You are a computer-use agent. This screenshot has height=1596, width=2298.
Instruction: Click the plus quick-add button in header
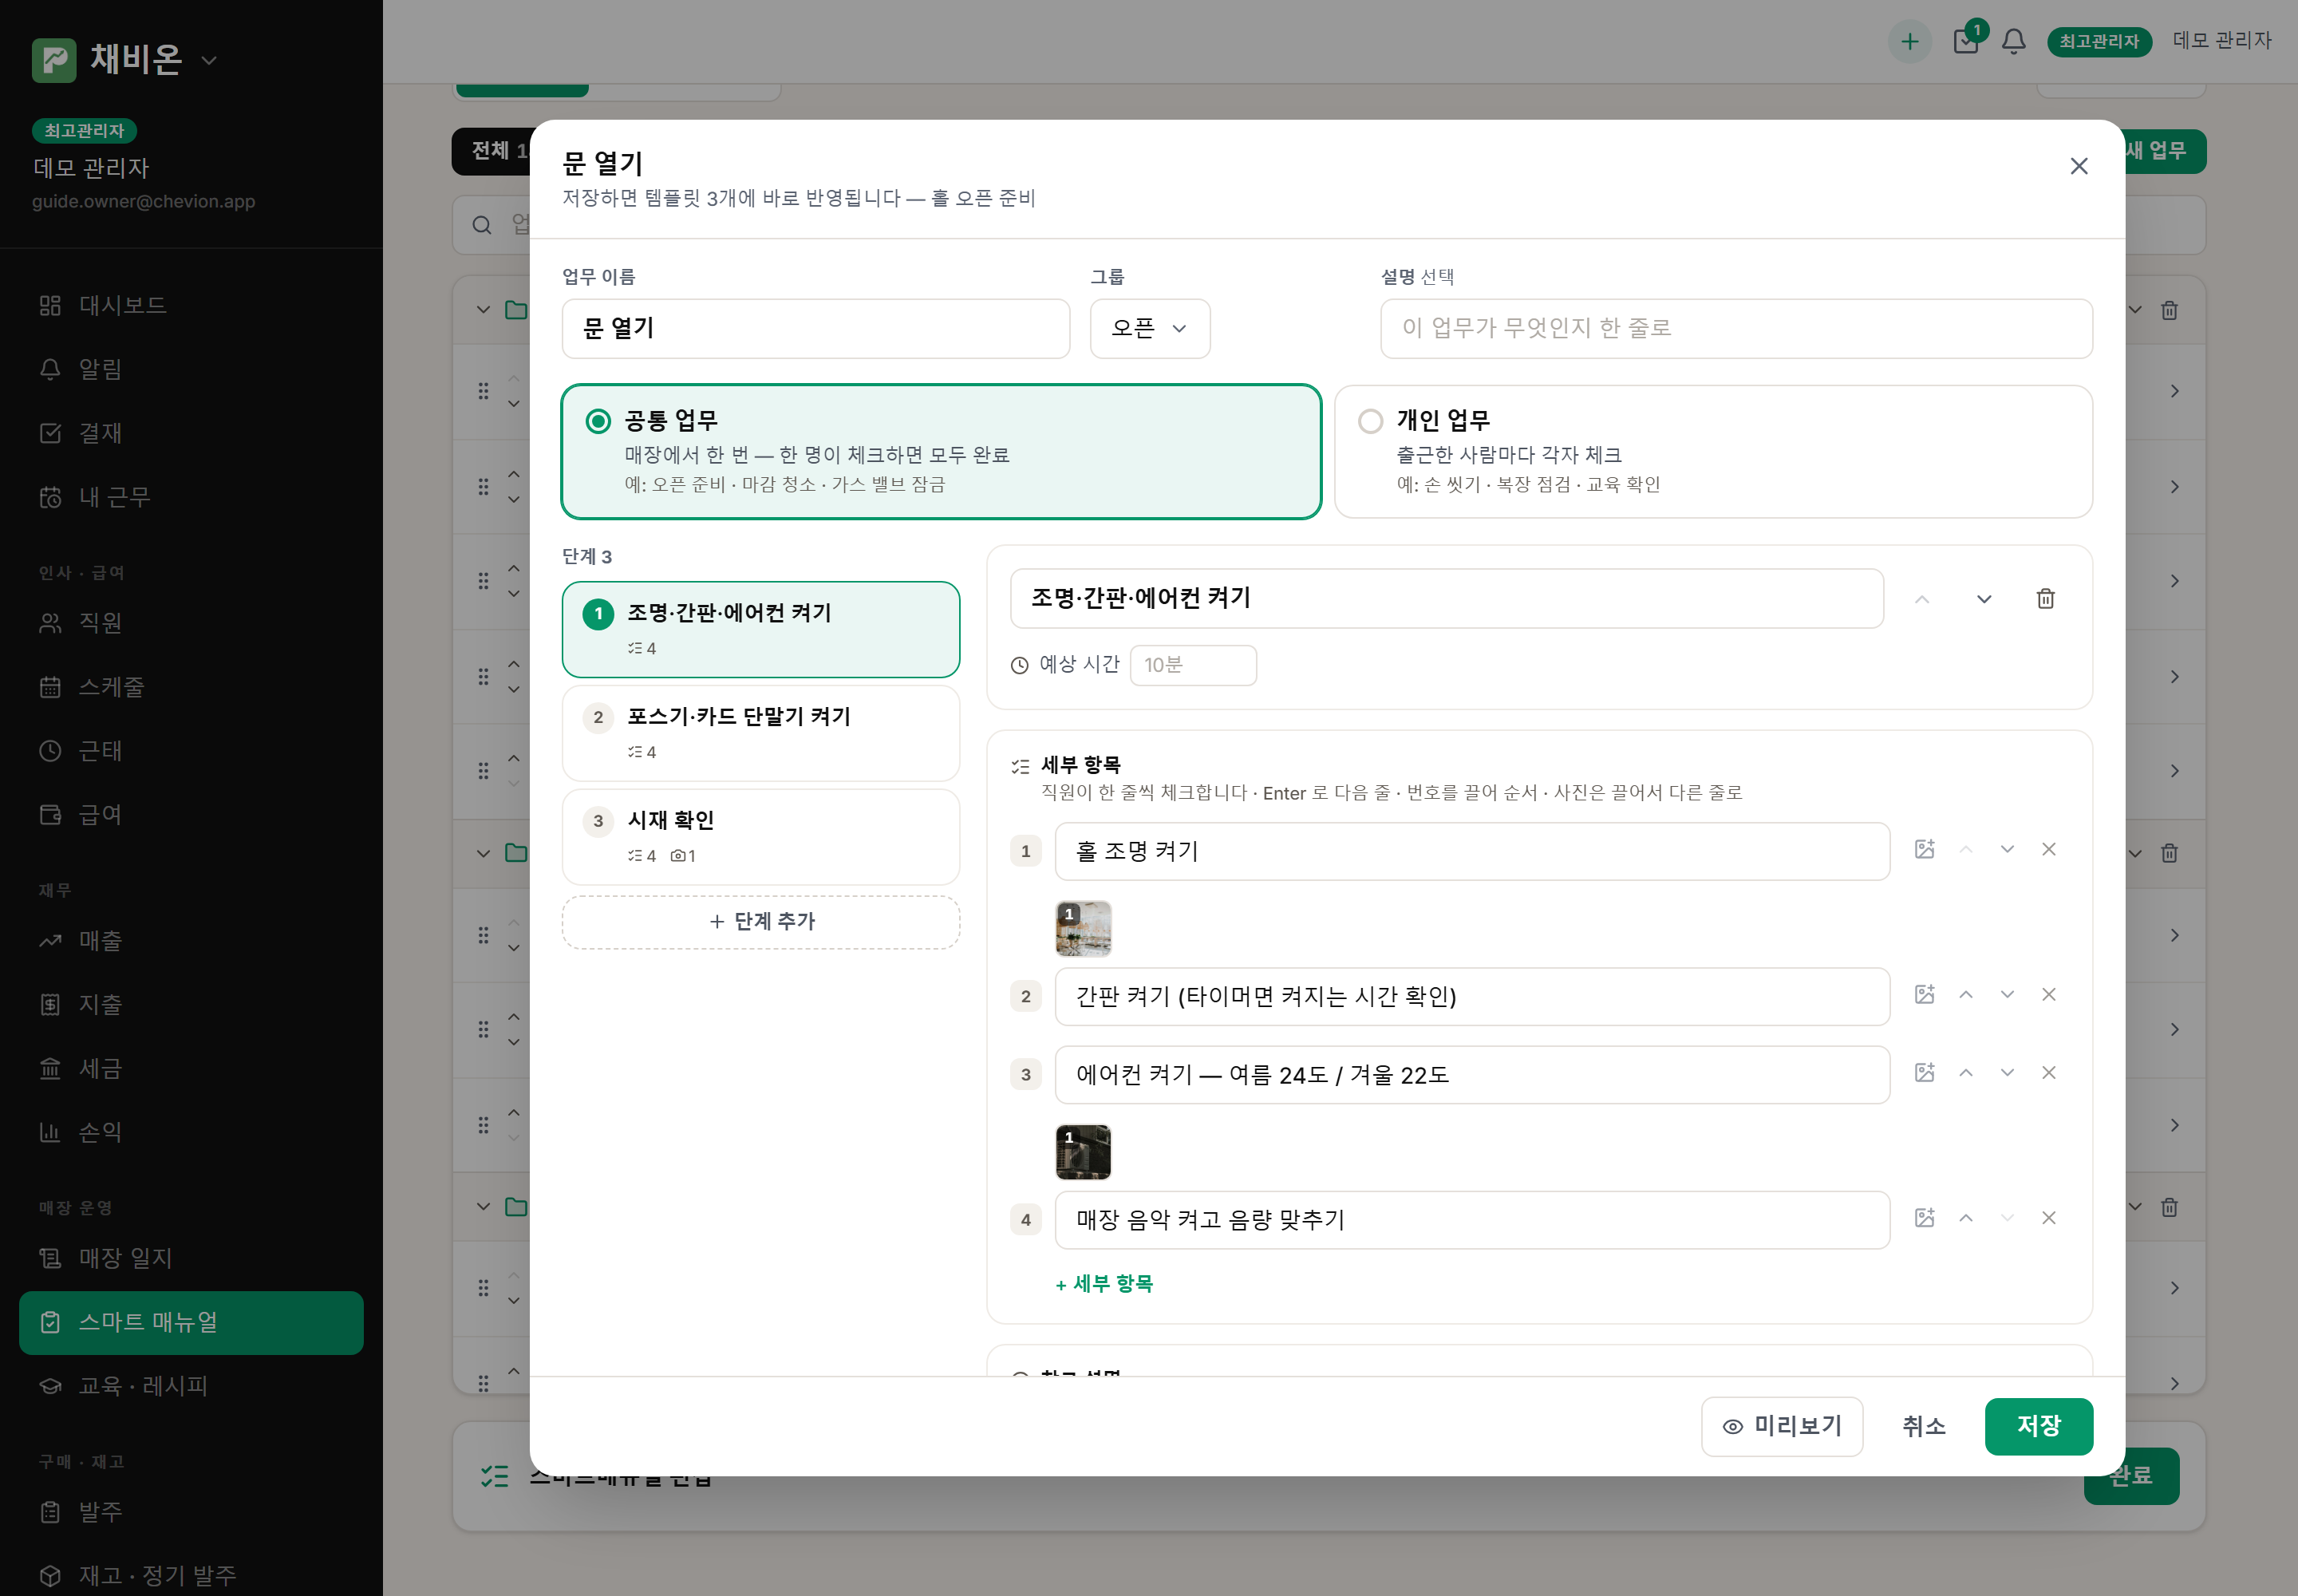tap(1909, 41)
